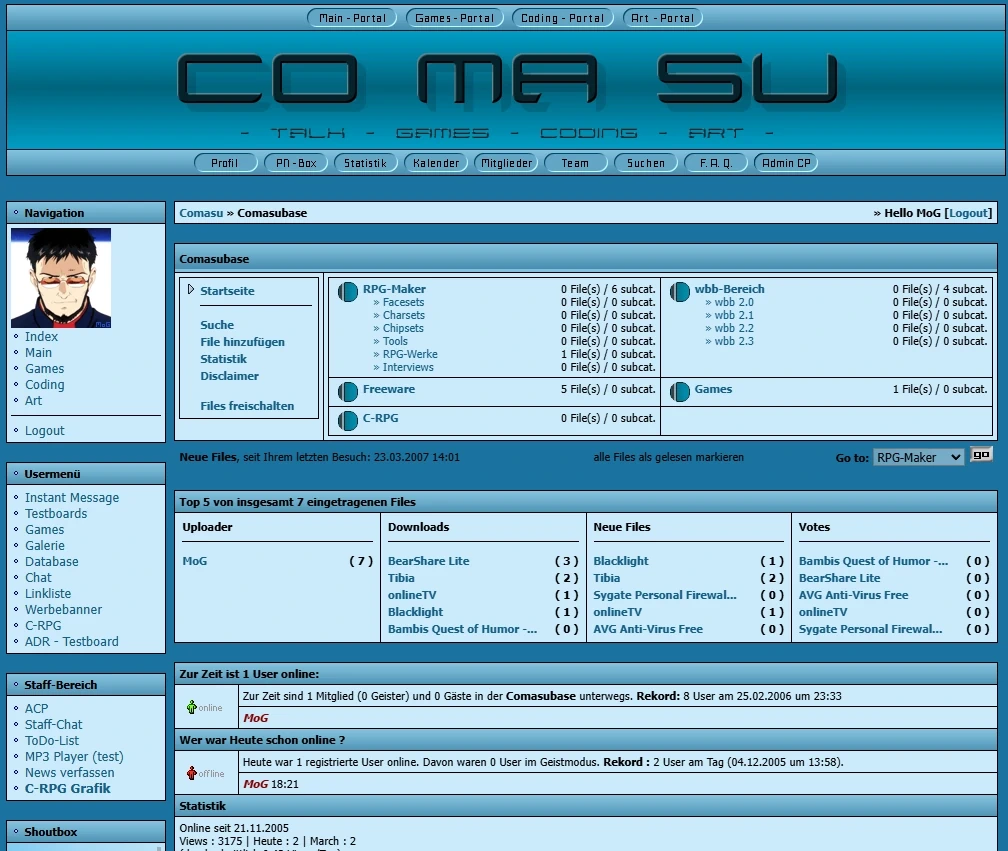Open Galerie in Usermenü
The height and width of the screenshot is (851, 1008).
click(44, 546)
